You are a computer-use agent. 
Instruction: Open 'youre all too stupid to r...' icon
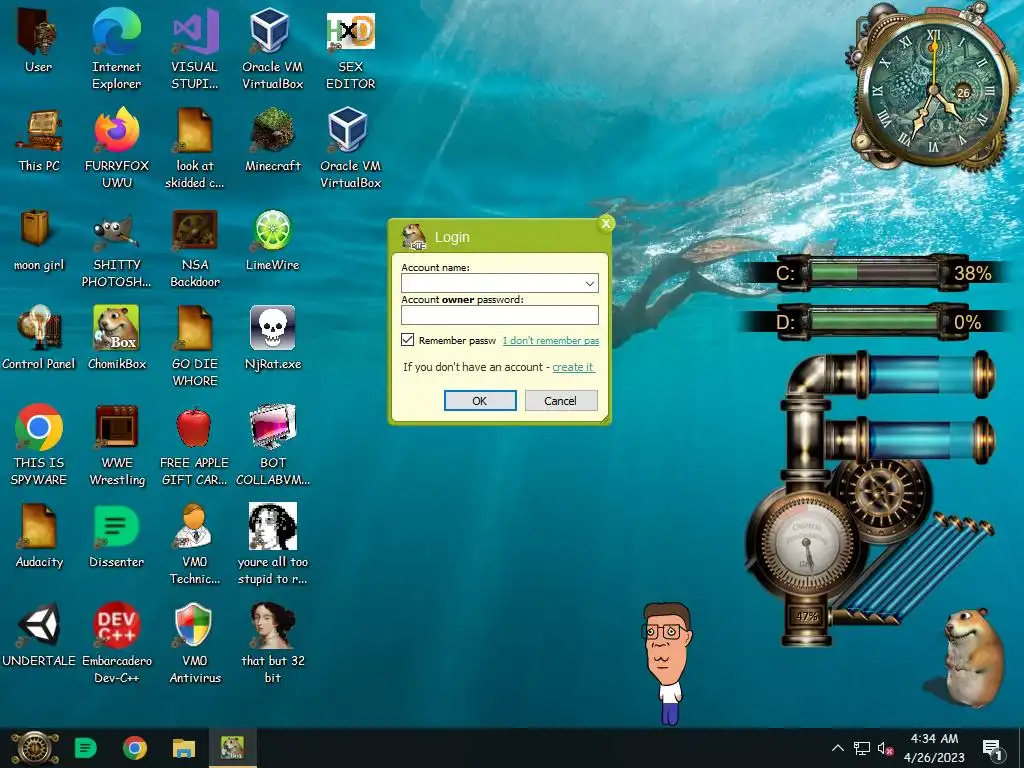click(x=273, y=544)
